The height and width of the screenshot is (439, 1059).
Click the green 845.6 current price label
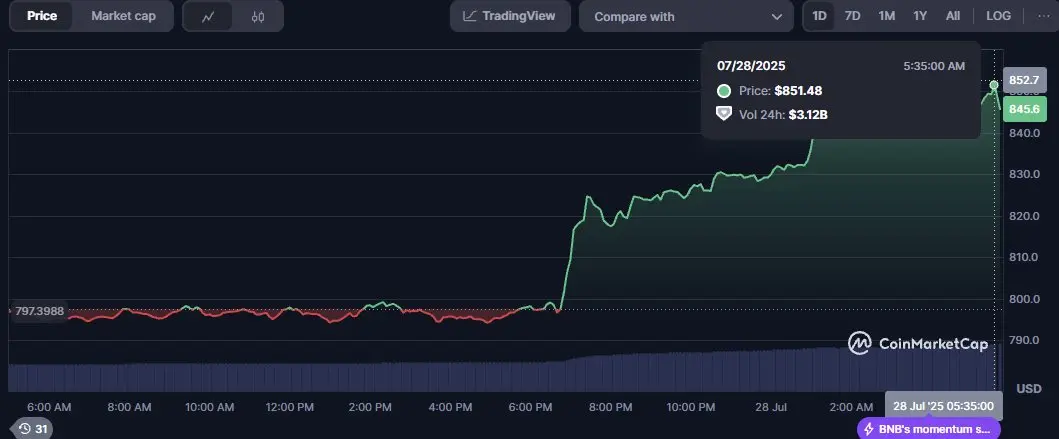[x=1024, y=109]
